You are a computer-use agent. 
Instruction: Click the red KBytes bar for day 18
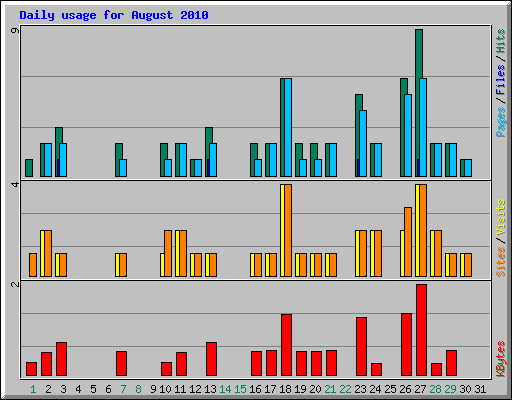(286, 345)
